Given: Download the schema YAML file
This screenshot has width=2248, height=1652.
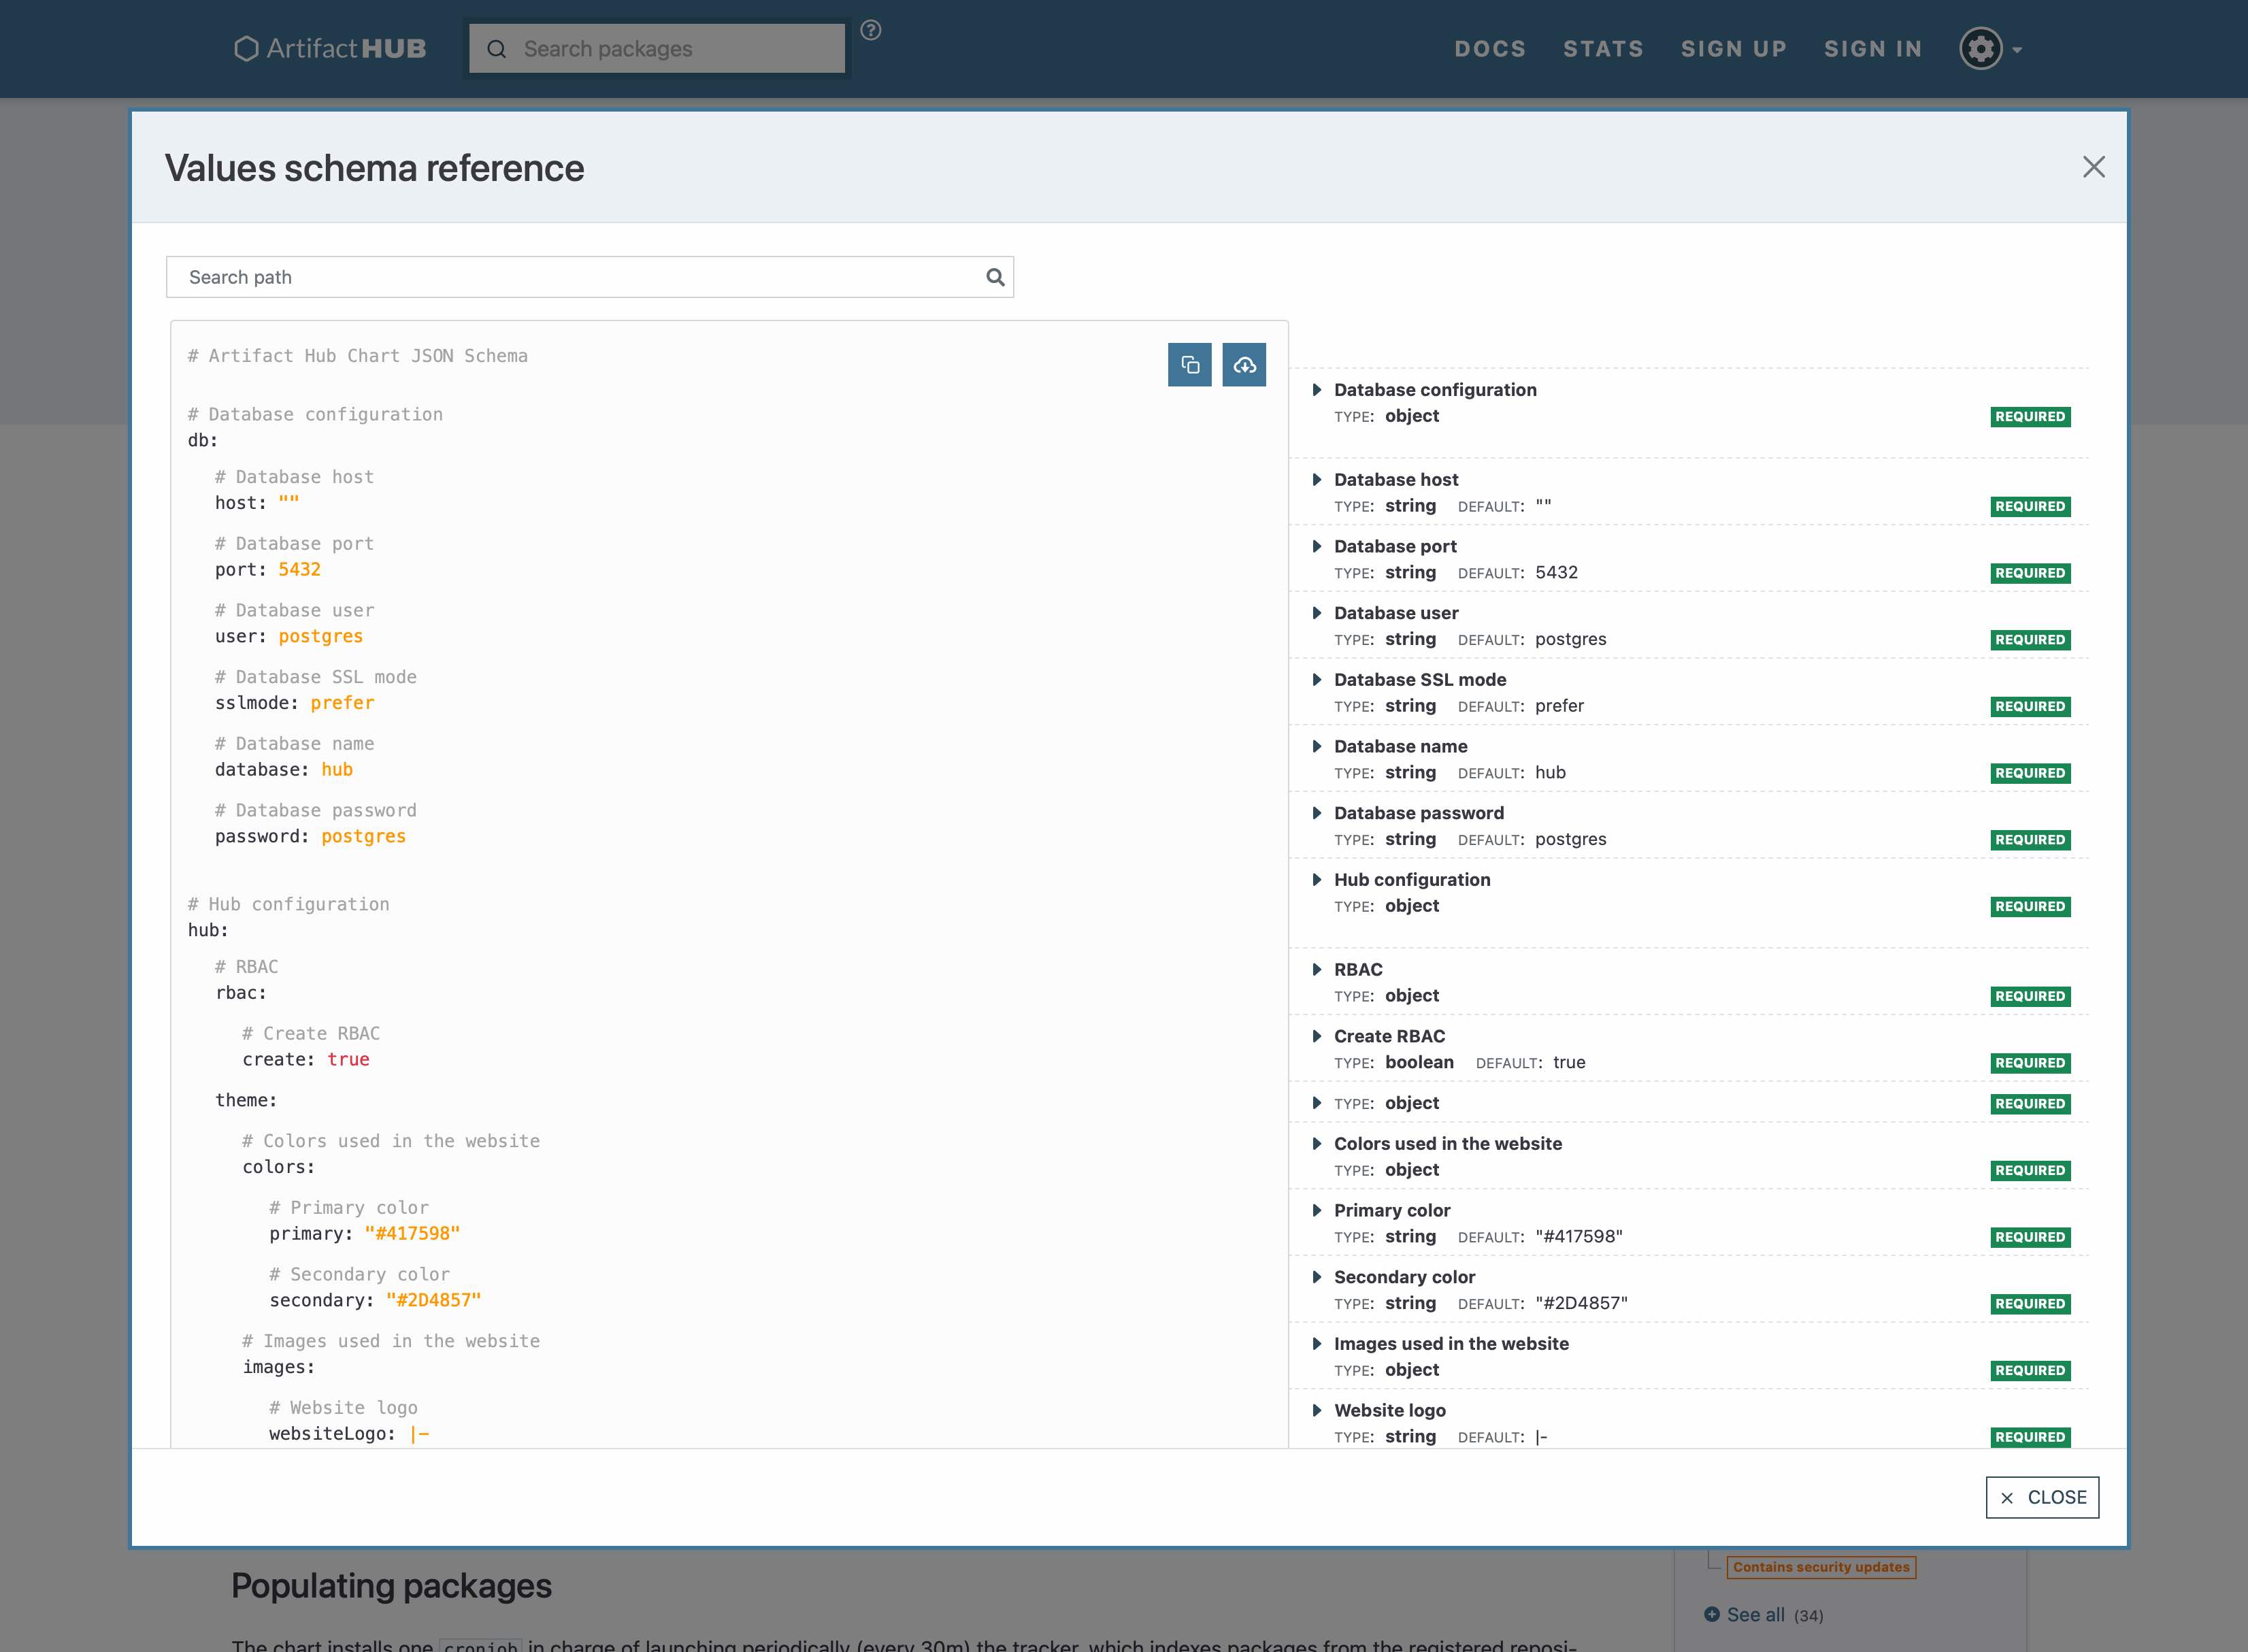Looking at the screenshot, I should [x=1244, y=365].
